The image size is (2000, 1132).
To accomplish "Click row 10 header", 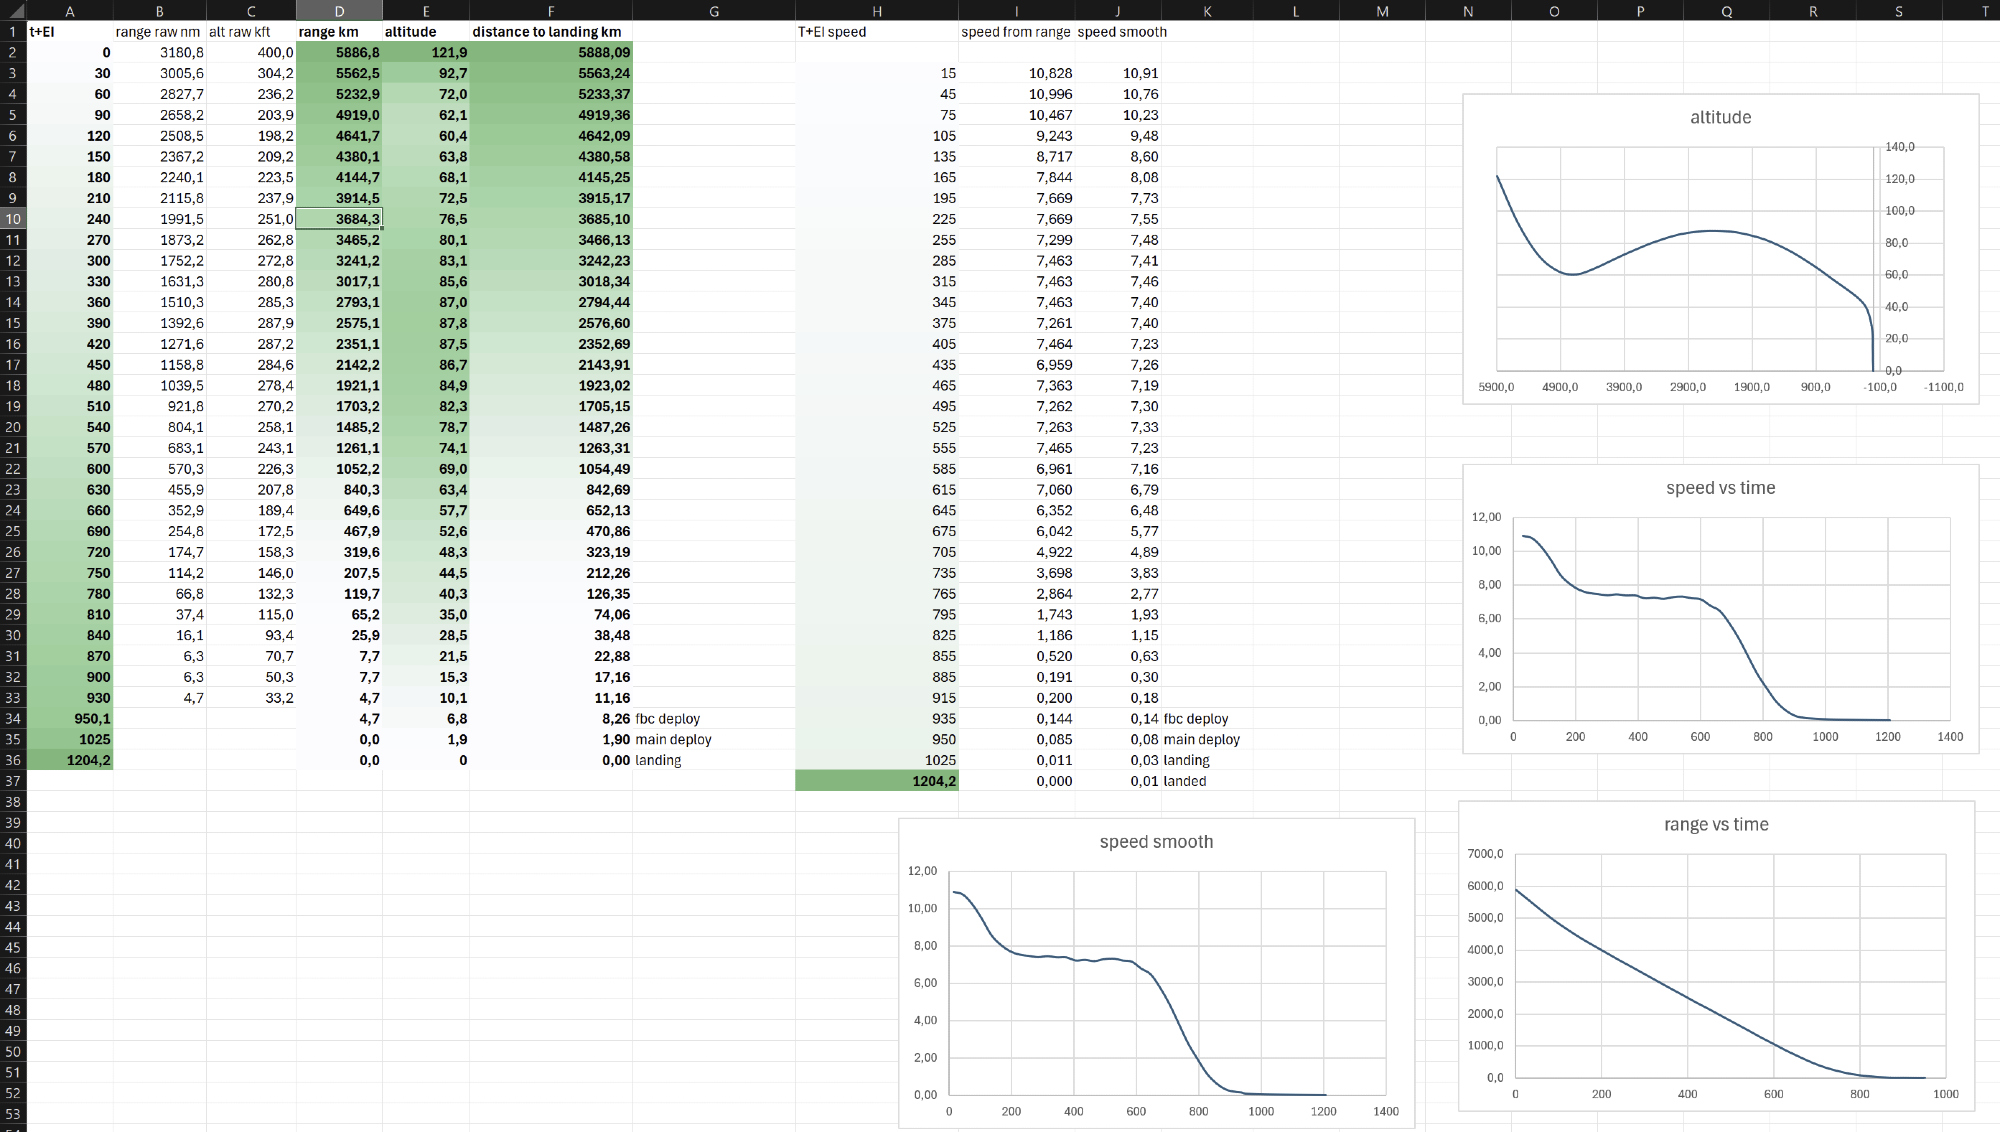I will [13, 219].
